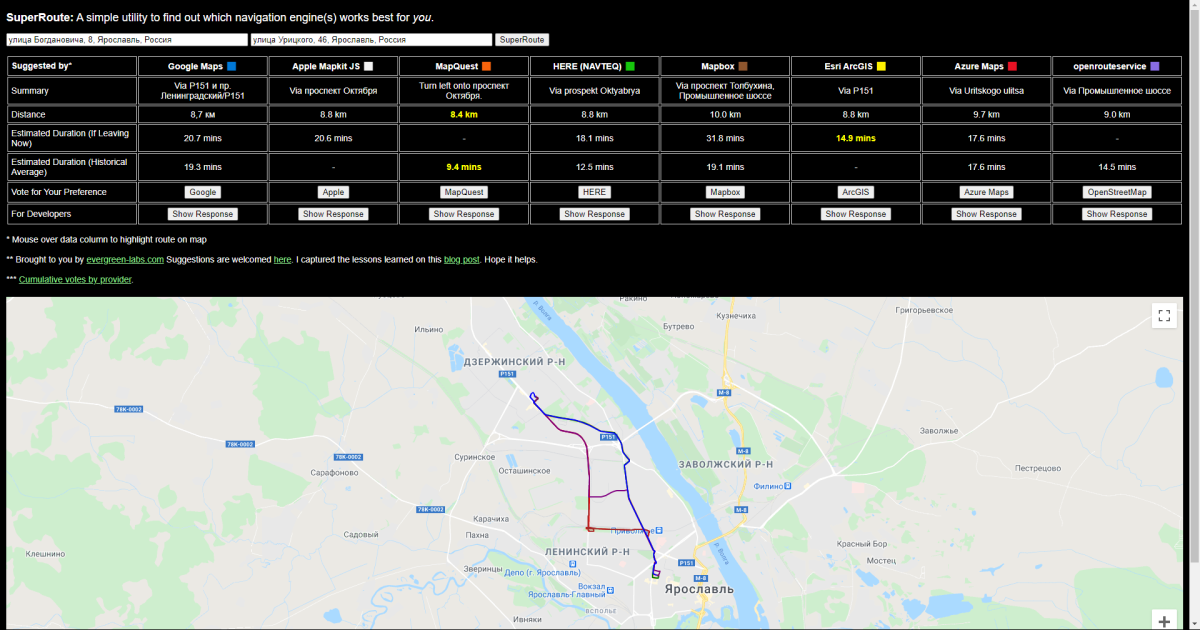This screenshot has width=1200, height=630.
Task: Click the ЗАВОЛЖСКИЙ Р-Н district label on map
Action: pos(726,465)
